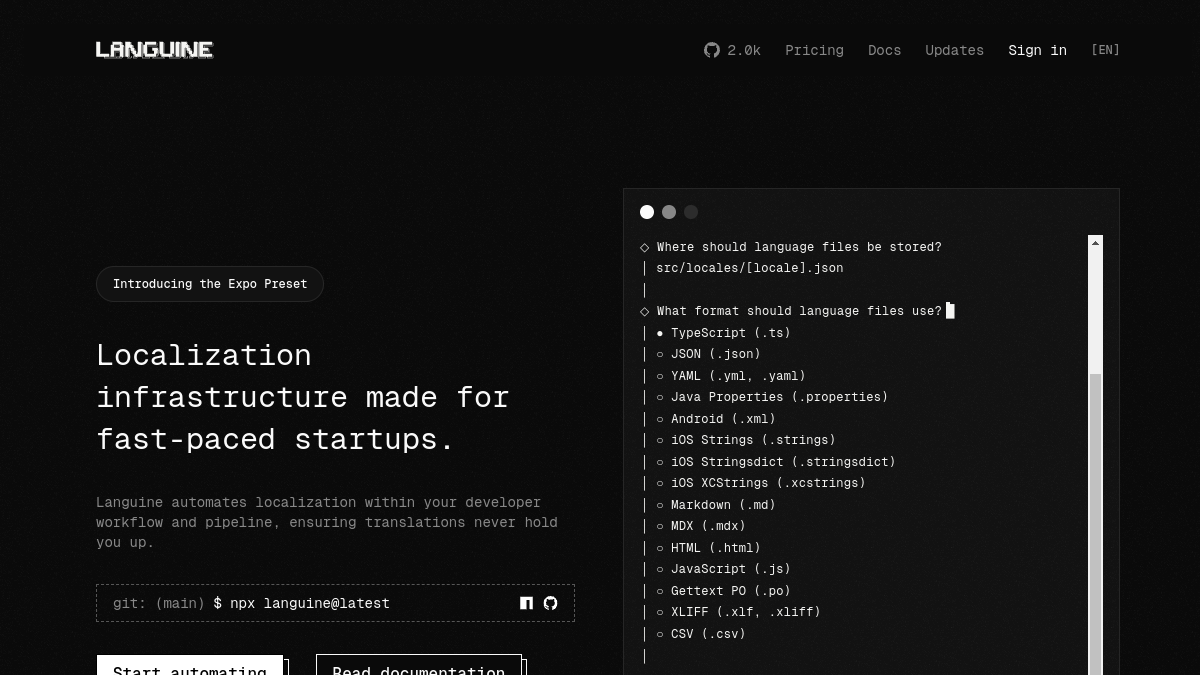This screenshot has height=675, width=1200.
Task: Click the Introducing the Expo Preset badge
Action: pyautogui.click(x=210, y=284)
